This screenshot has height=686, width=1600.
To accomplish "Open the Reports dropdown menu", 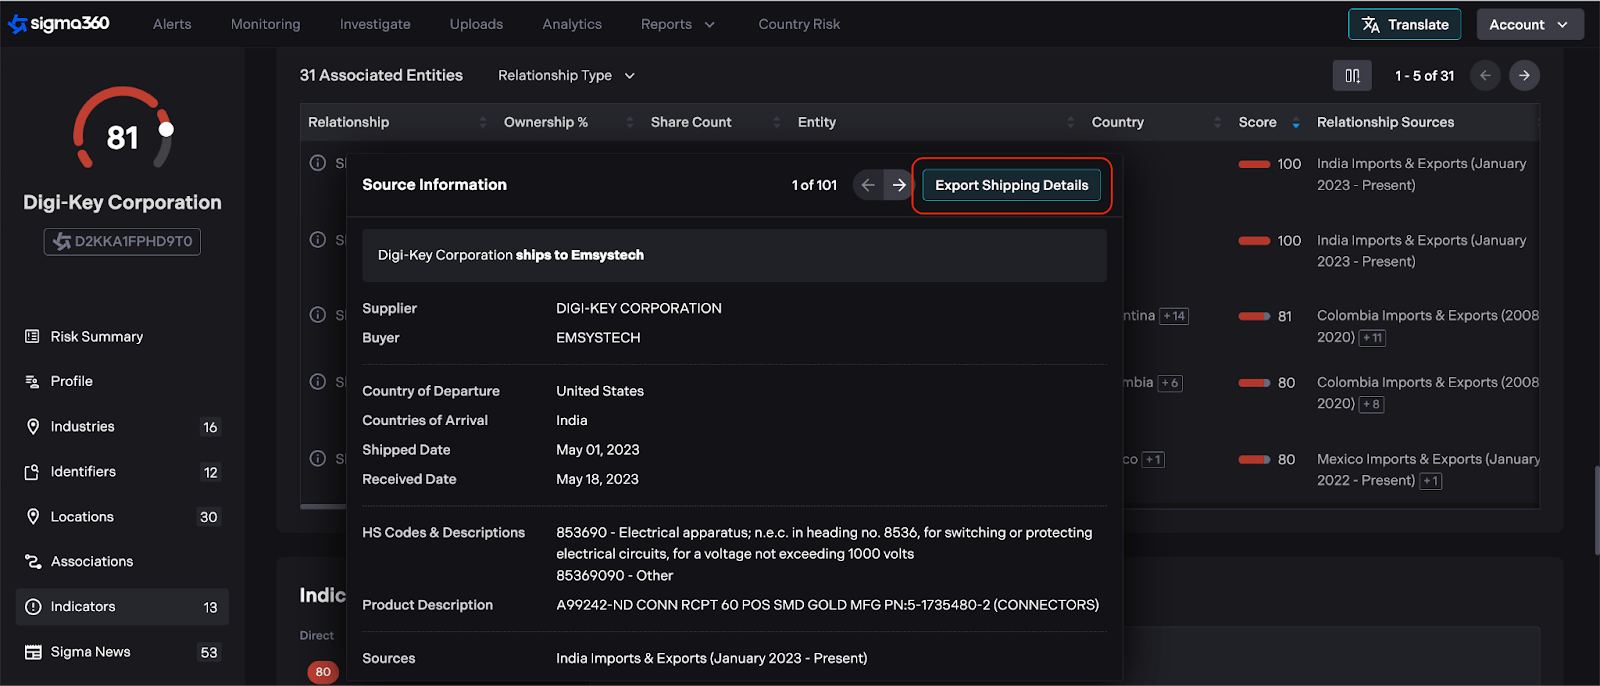I will pyautogui.click(x=677, y=24).
